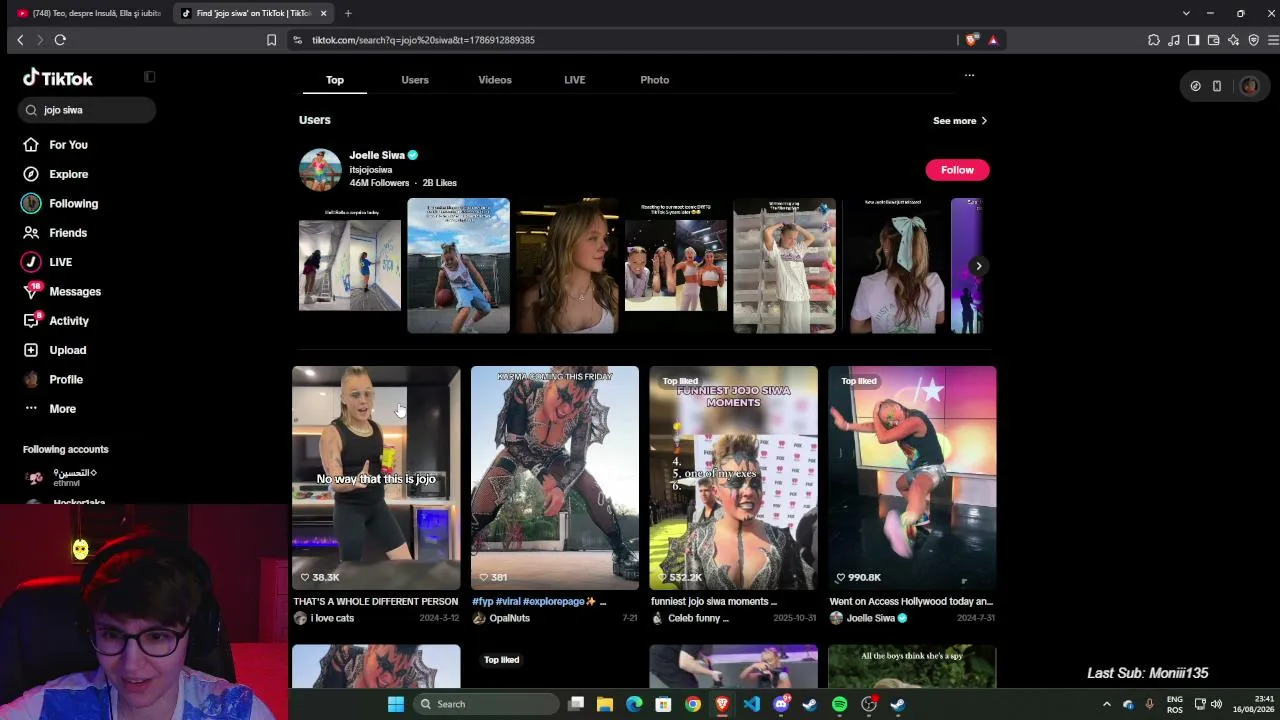Open the three-dot options above results
The width and height of the screenshot is (1280, 720).
coord(969,75)
